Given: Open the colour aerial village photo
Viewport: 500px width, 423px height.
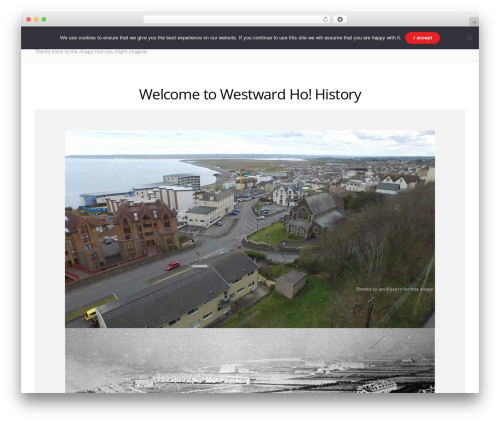Looking at the screenshot, I should (250, 229).
